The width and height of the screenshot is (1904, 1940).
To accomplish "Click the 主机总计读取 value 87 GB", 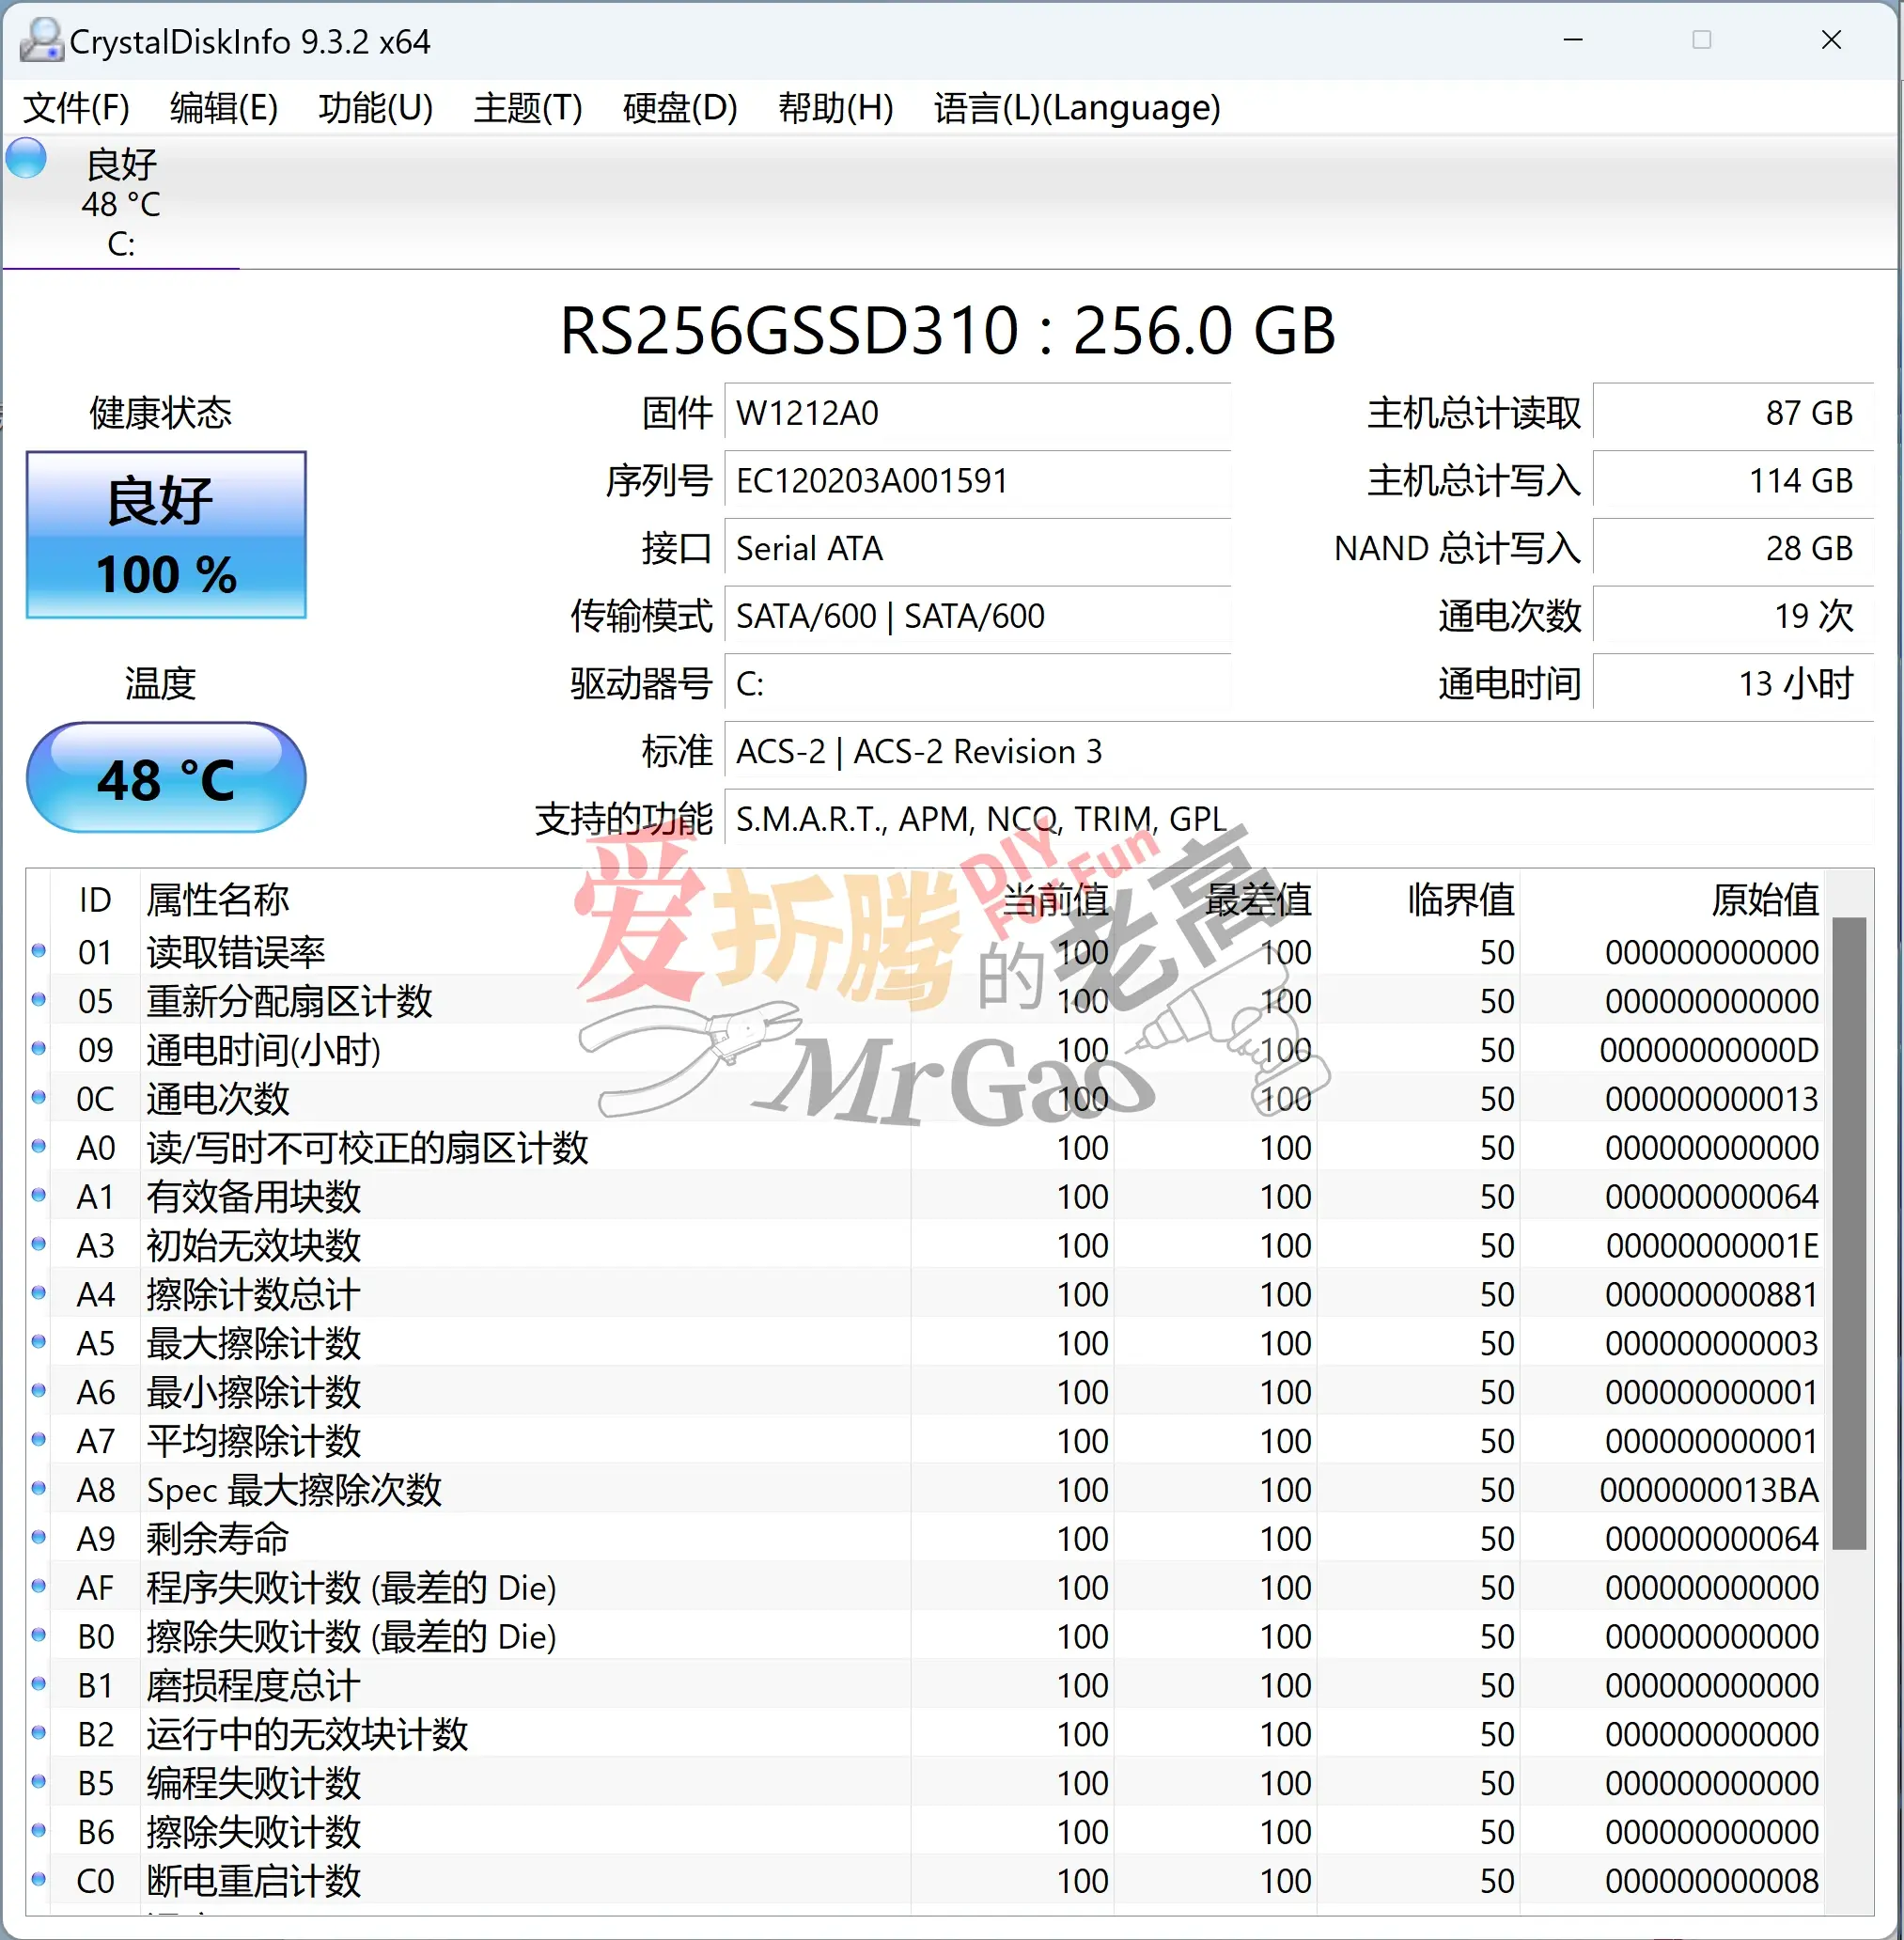I will tap(1732, 413).
